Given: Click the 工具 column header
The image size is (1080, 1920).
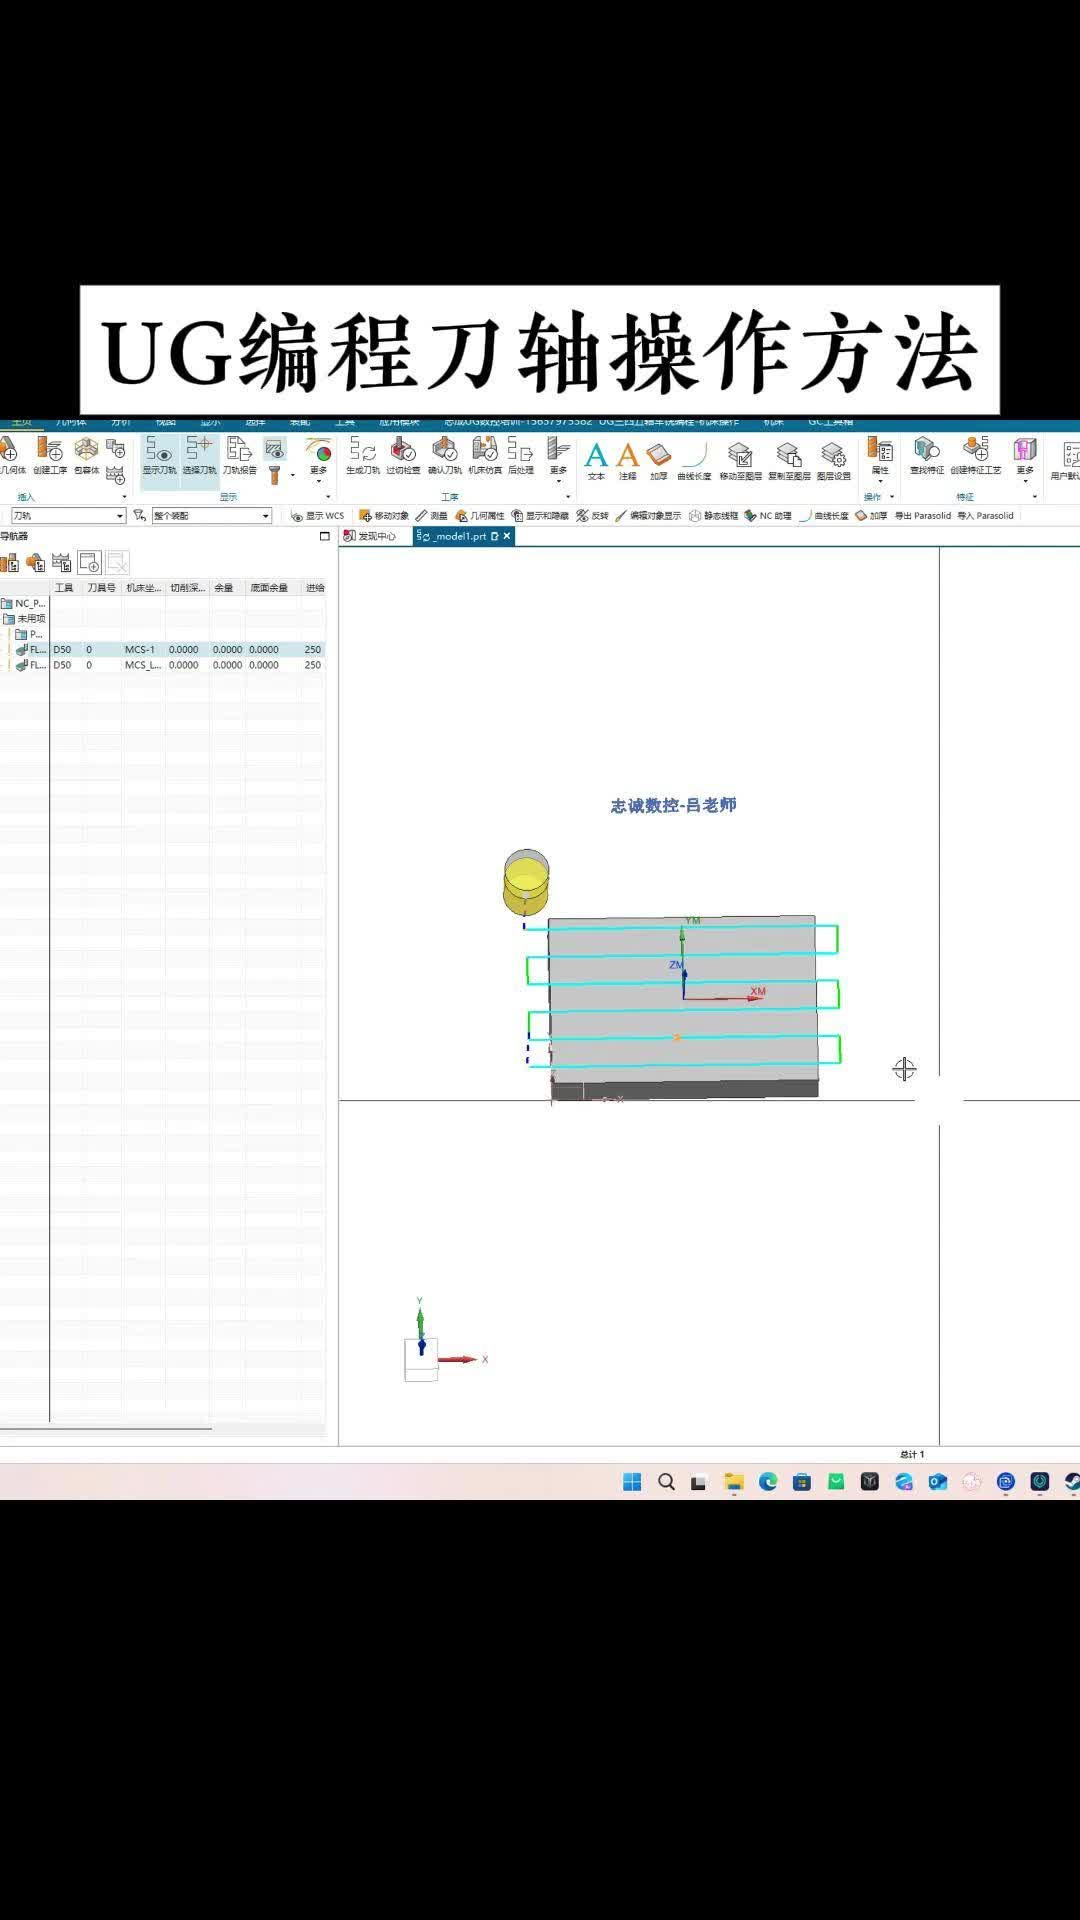Looking at the screenshot, I should (65, 588).
